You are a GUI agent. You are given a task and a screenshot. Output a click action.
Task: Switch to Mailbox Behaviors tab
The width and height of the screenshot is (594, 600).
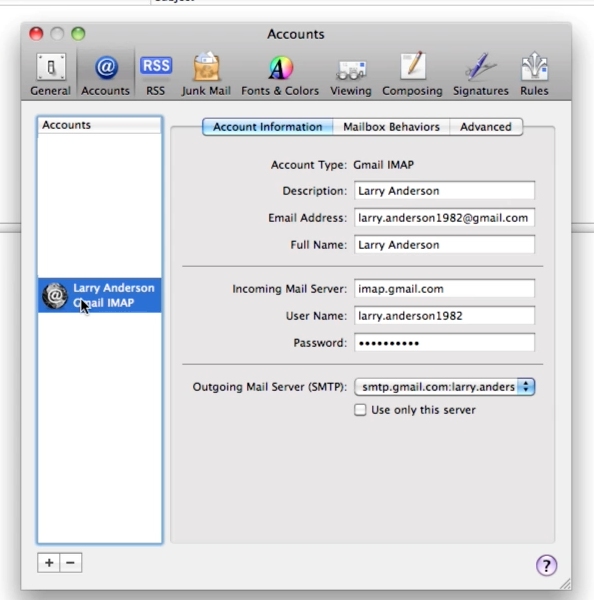click(x=391, y=127)
